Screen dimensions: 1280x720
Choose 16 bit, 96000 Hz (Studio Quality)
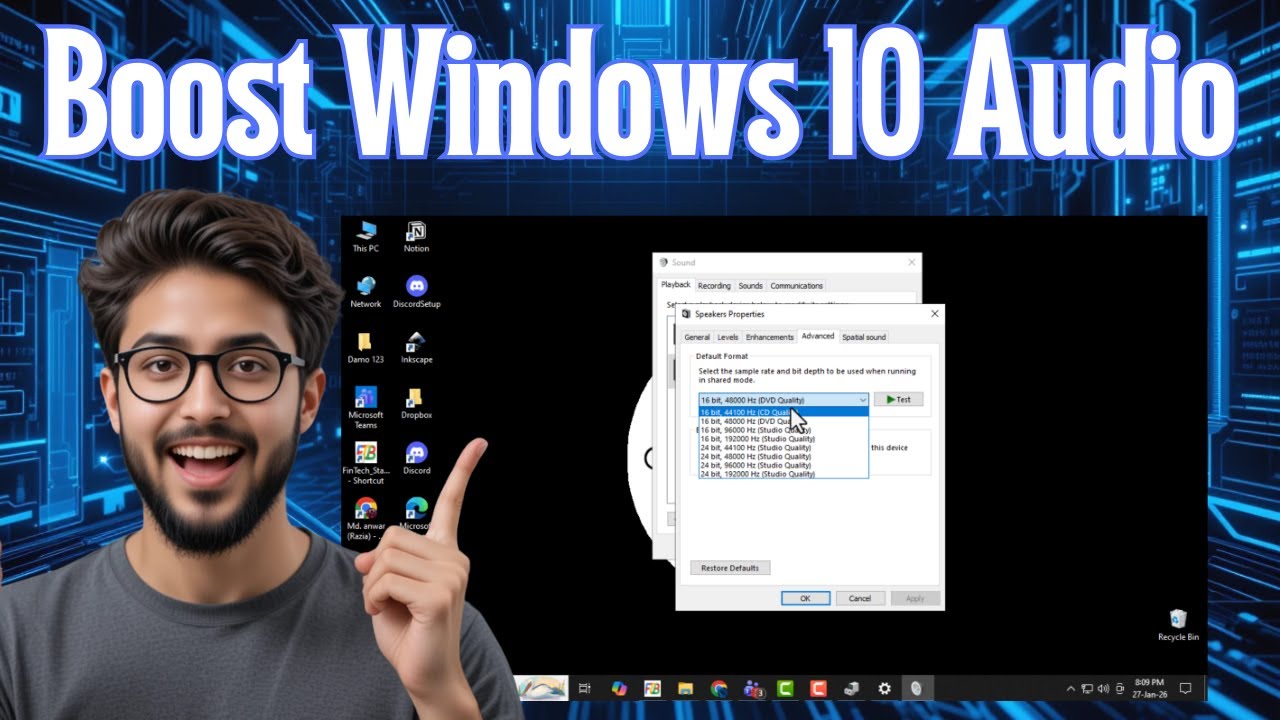(783, 430)
